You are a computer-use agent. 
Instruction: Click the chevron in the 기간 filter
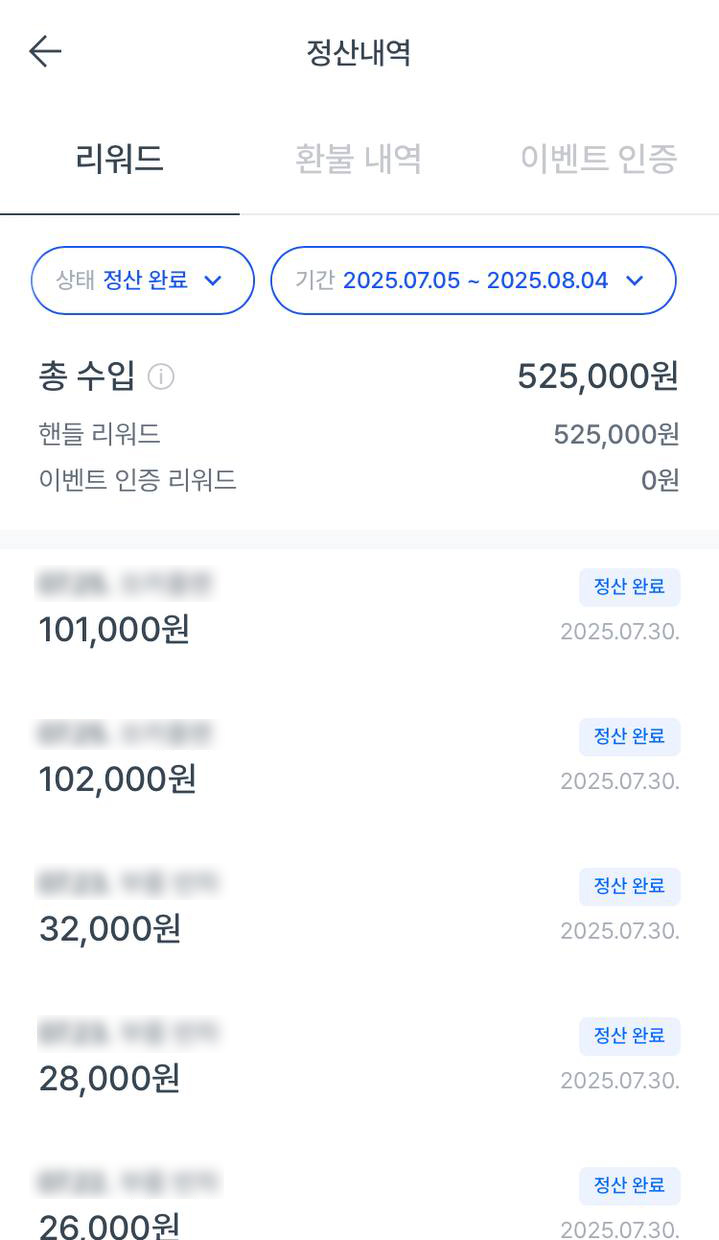click(634, 281)
